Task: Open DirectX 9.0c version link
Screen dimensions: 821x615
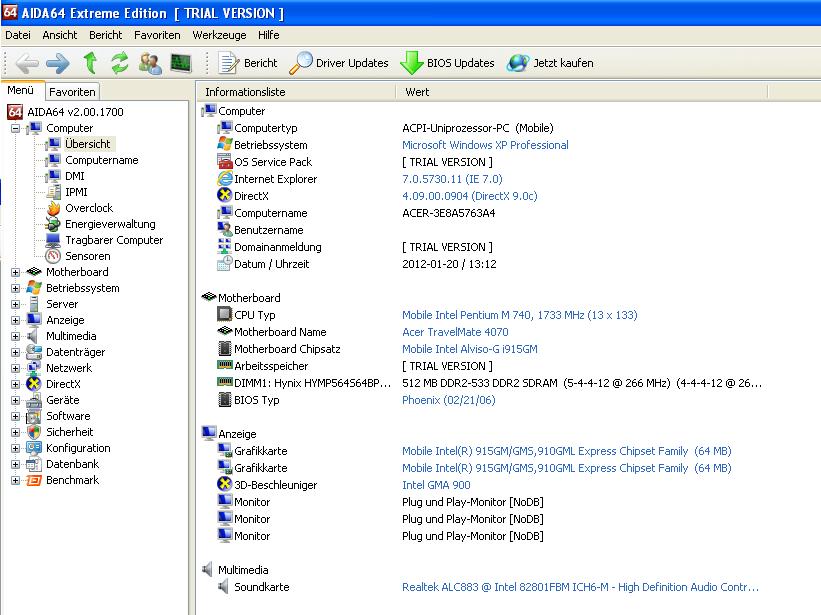Action: coord(470,196)
